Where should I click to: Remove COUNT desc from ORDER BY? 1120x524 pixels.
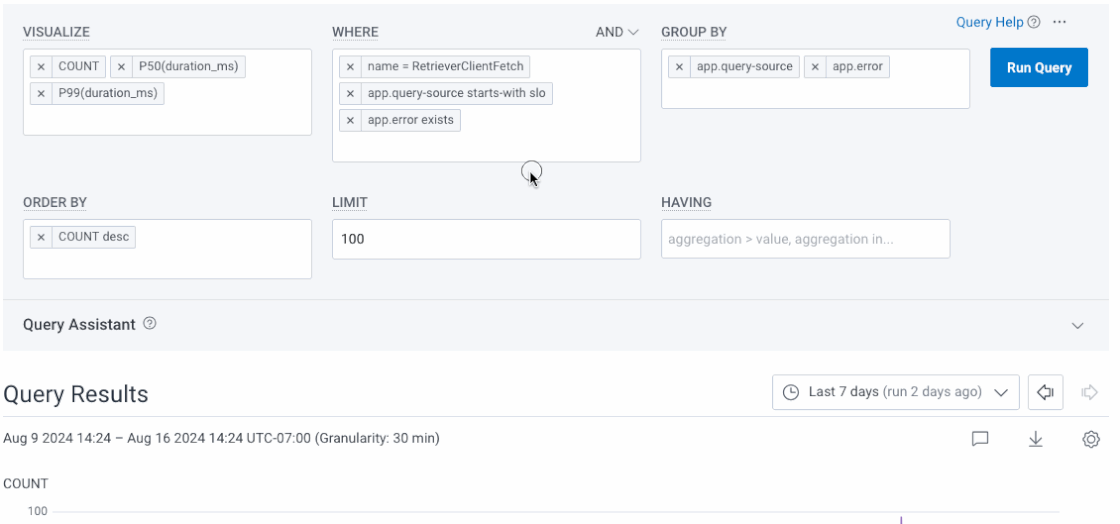(41, 238)
